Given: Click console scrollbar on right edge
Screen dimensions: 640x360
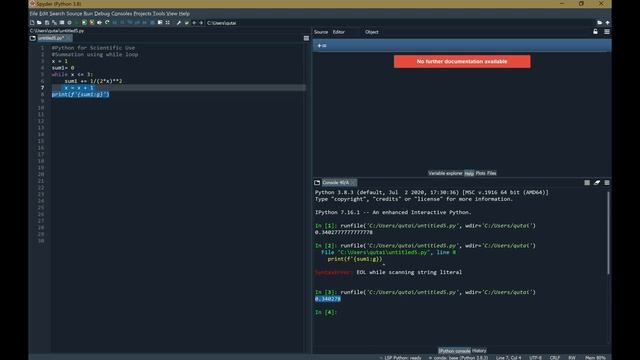Looking at the screenshot, I should 608,233.
